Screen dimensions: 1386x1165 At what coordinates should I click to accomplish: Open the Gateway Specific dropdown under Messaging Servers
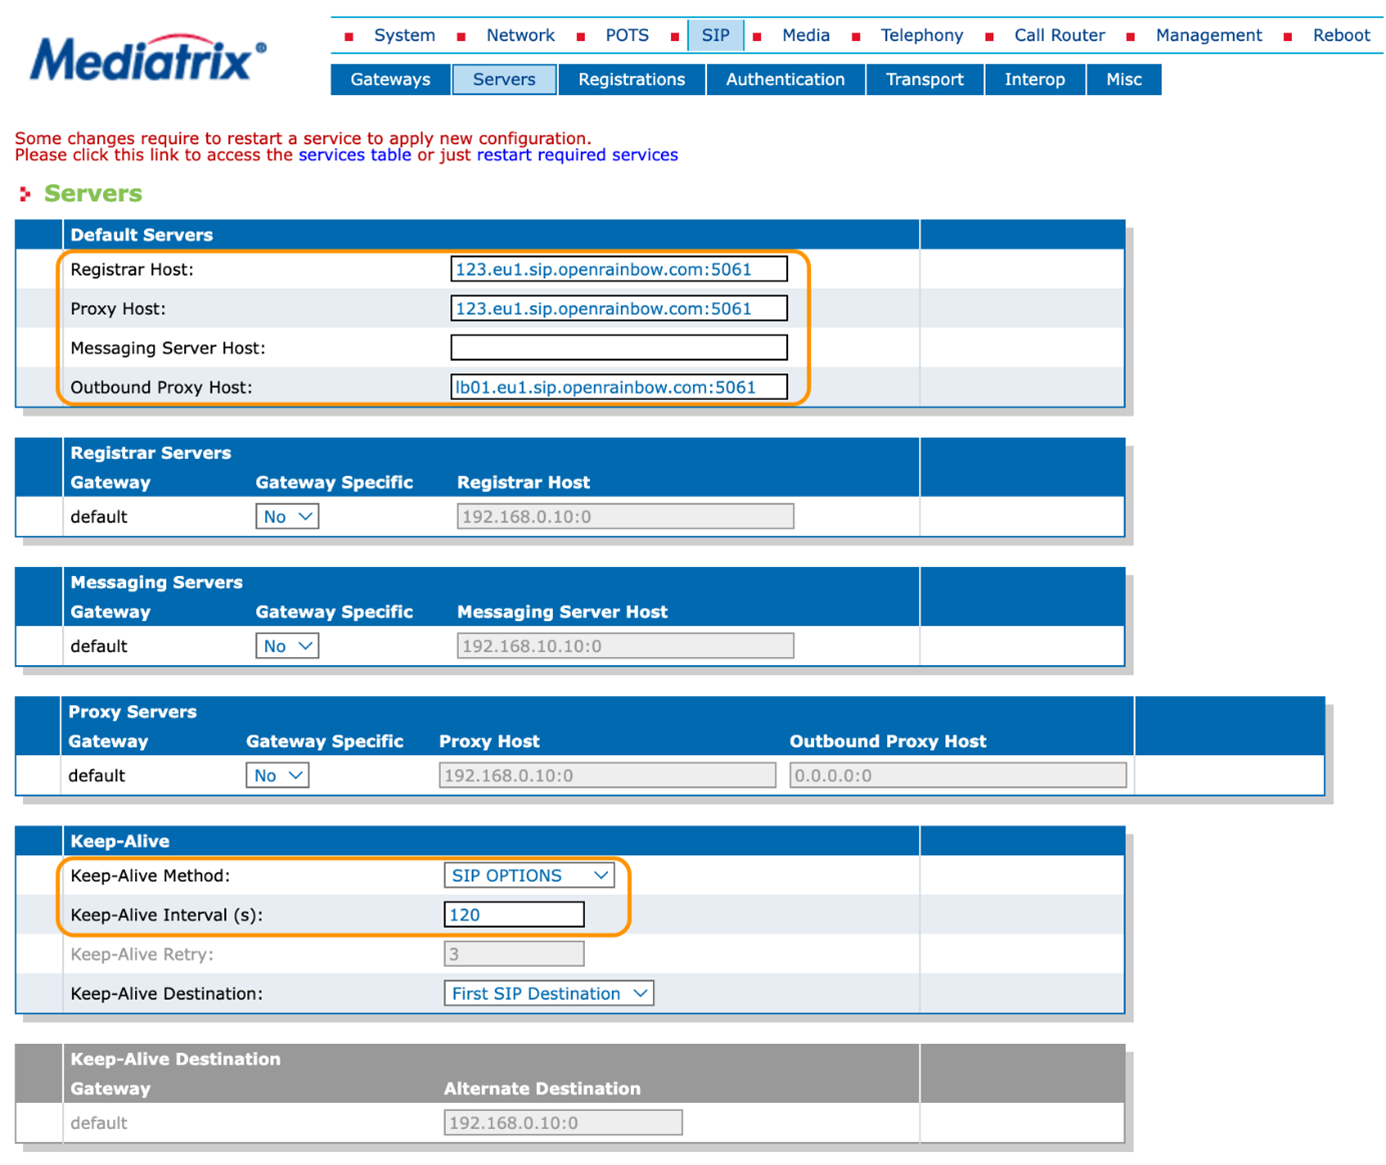click(x=287, y=646)
